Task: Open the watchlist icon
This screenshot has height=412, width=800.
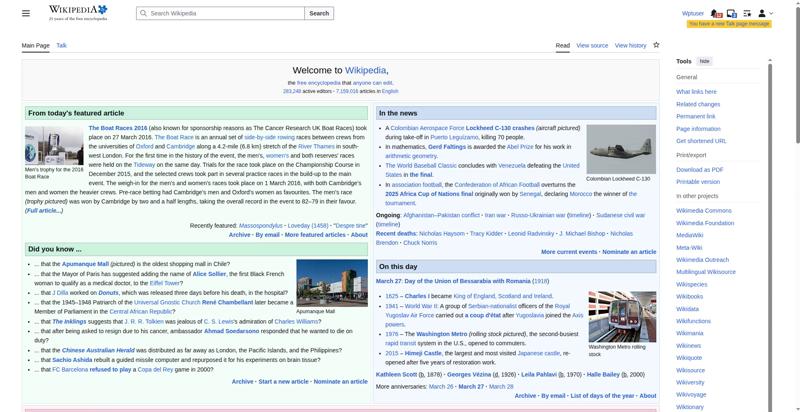Action: (746, 13)
